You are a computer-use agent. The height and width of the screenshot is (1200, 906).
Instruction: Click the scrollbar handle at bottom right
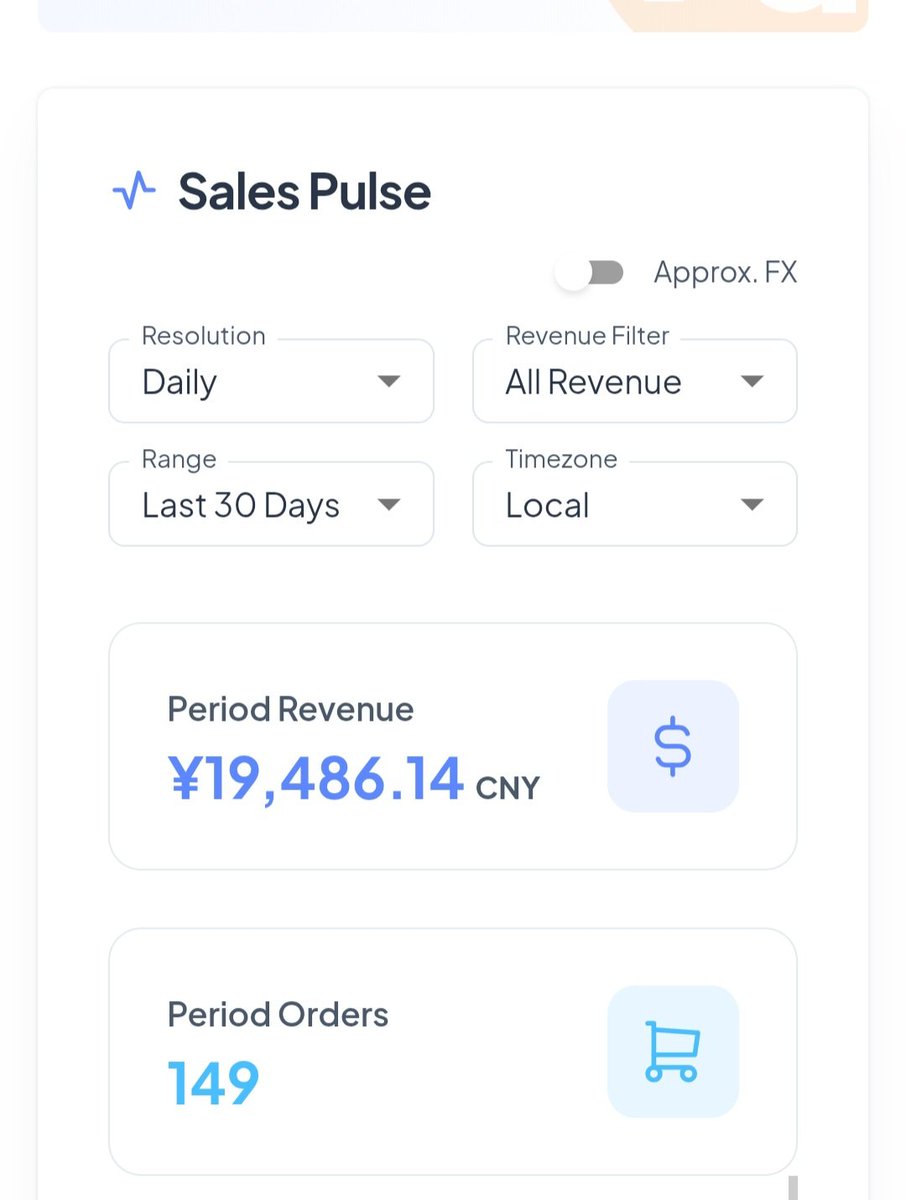793,1188
